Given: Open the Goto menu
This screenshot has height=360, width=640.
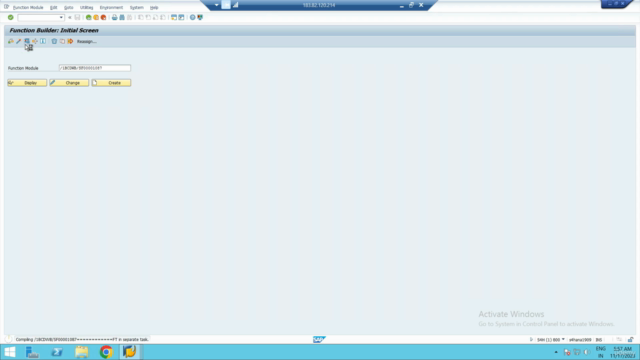Looking at the screenshot, I should (x=69, y=7).
